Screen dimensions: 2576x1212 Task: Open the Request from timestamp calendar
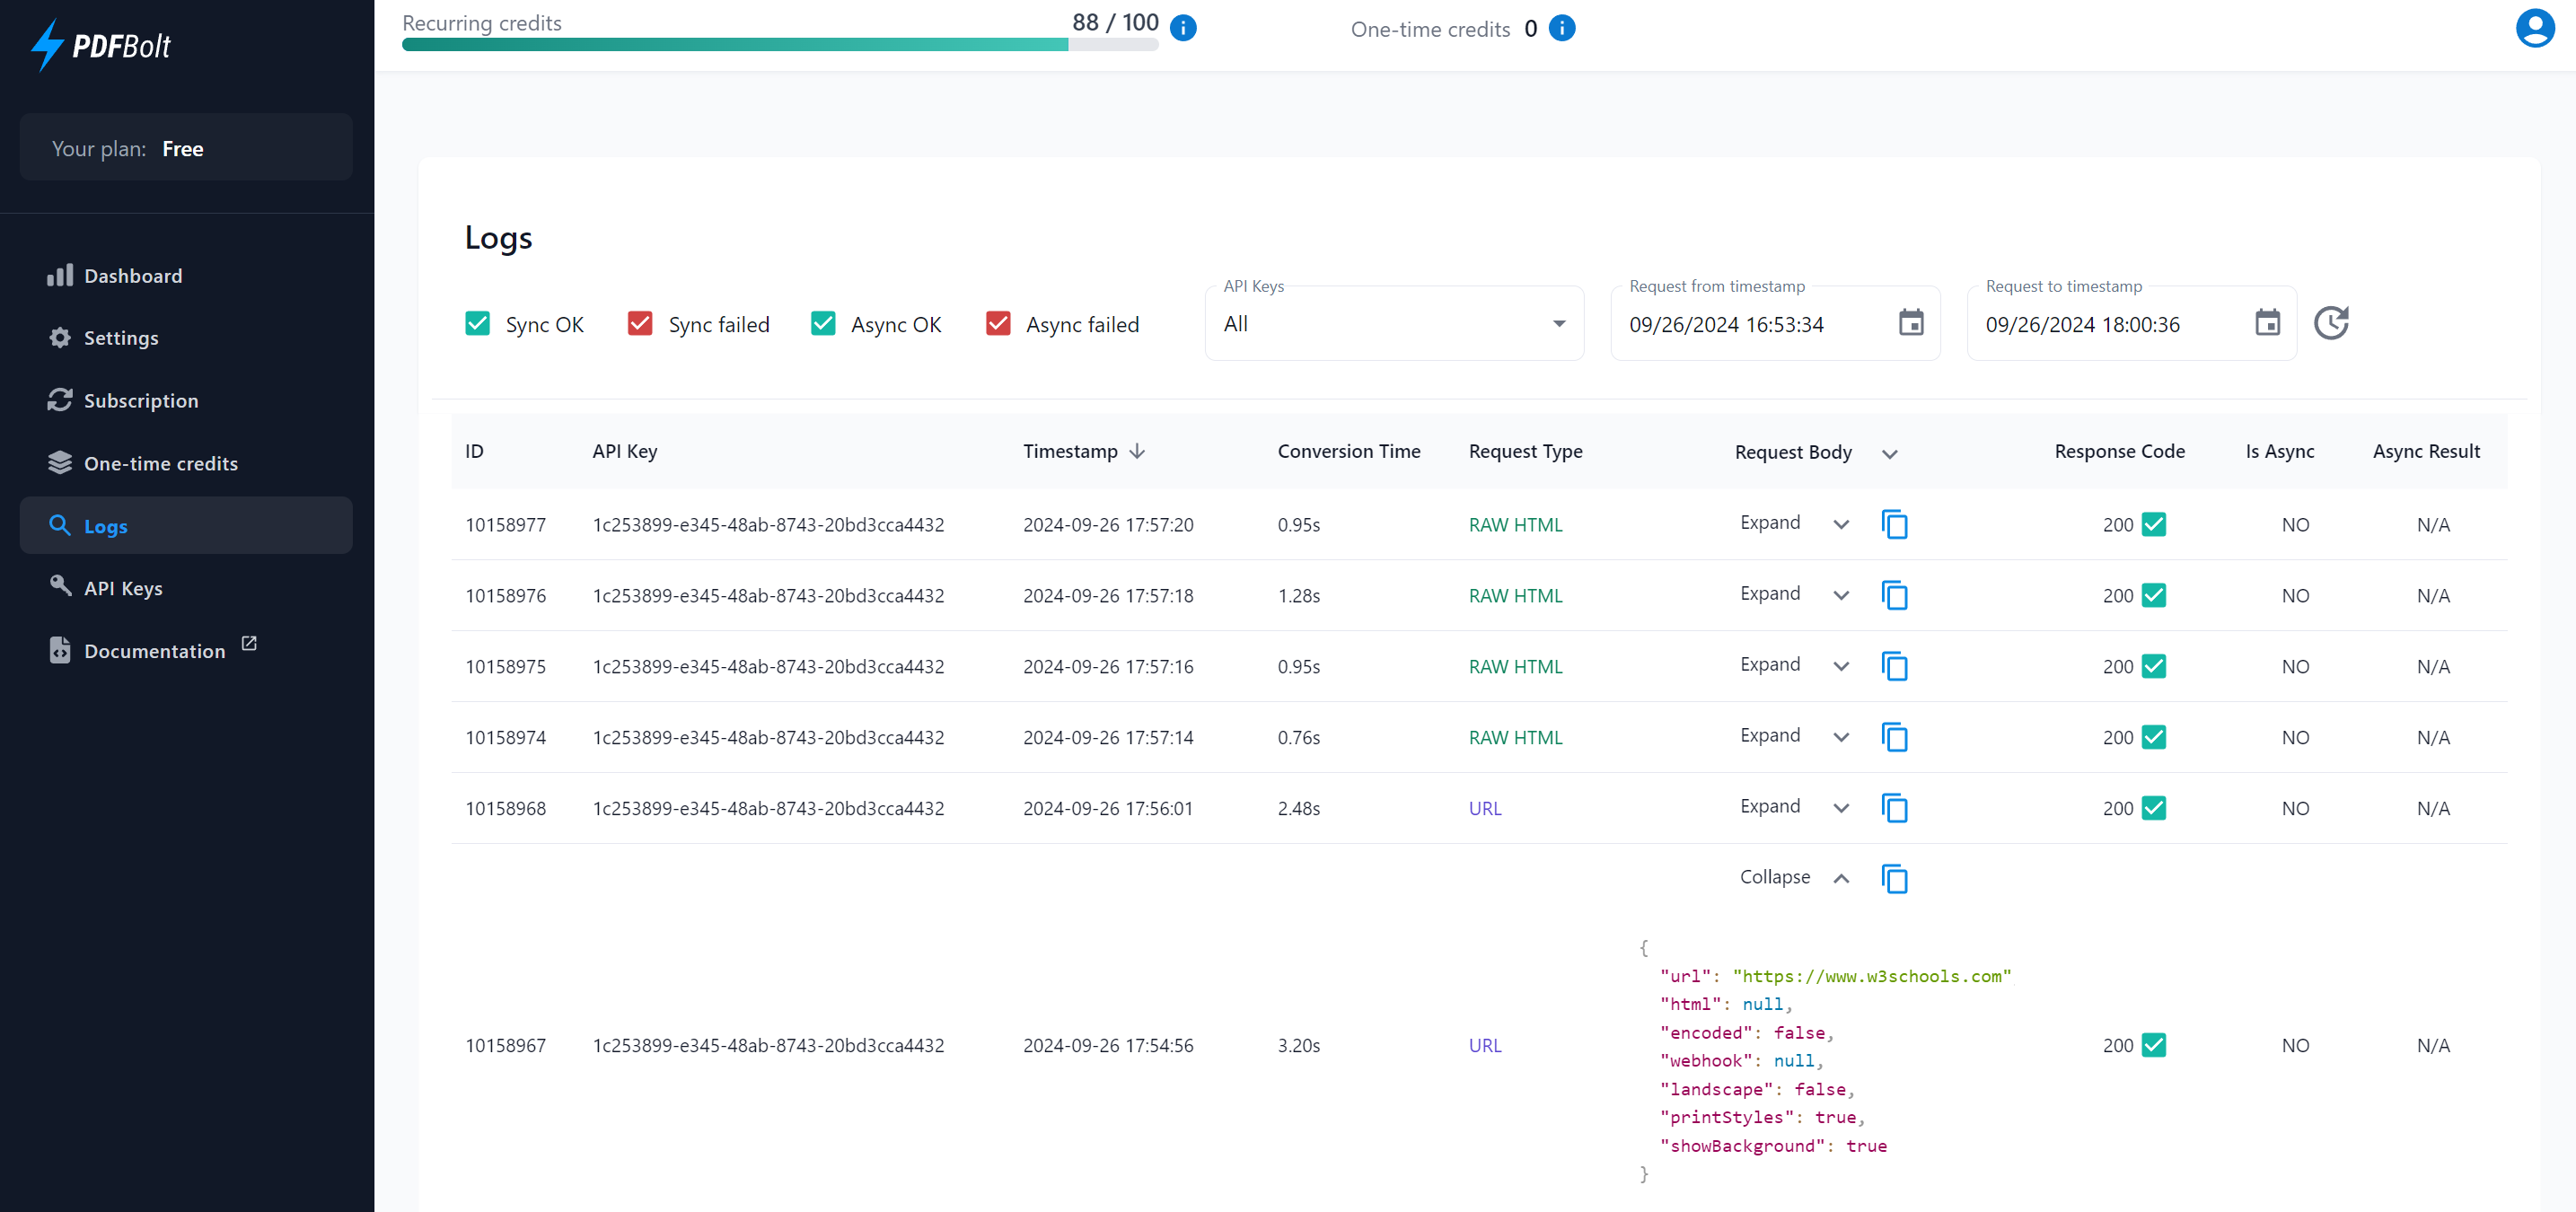pos(1911,323)
